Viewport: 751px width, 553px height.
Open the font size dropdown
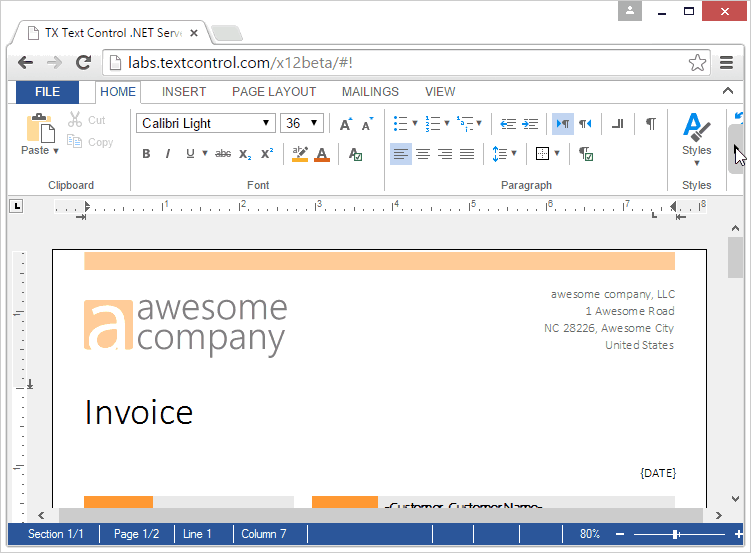pyautogui.click(x=302, y=123)
